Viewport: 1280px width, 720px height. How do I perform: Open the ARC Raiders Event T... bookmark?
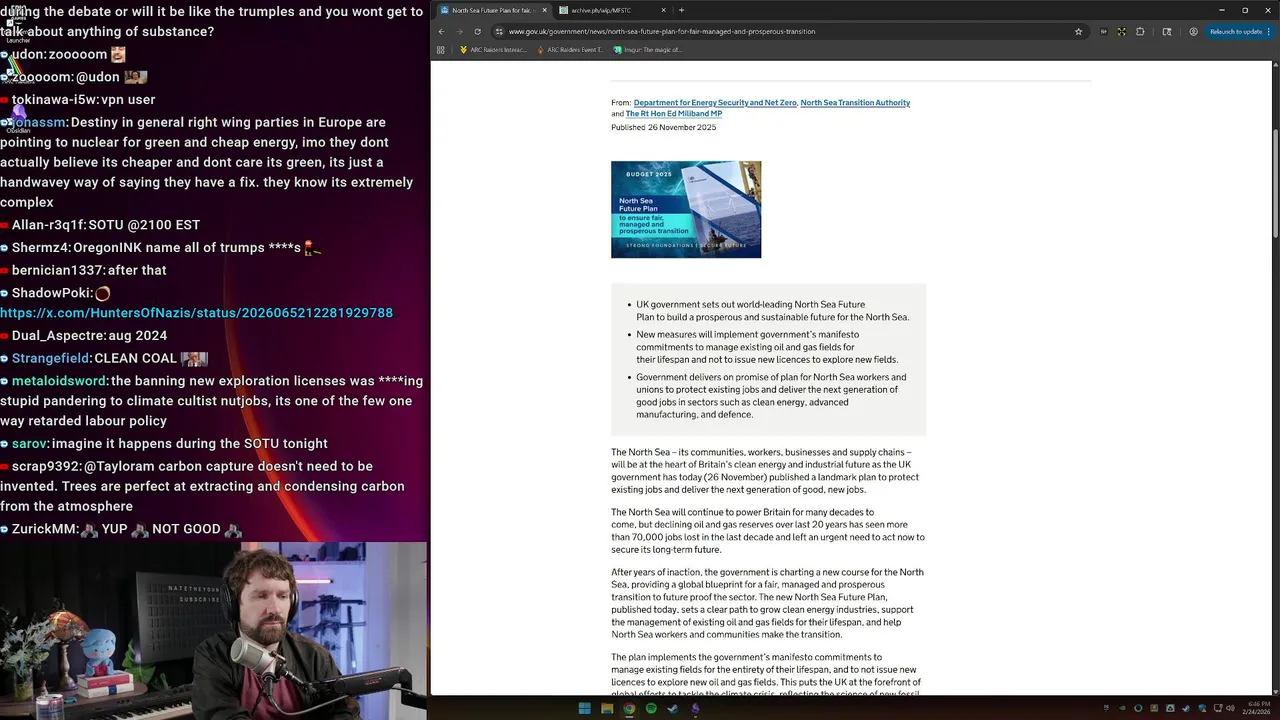coord(570,49)
